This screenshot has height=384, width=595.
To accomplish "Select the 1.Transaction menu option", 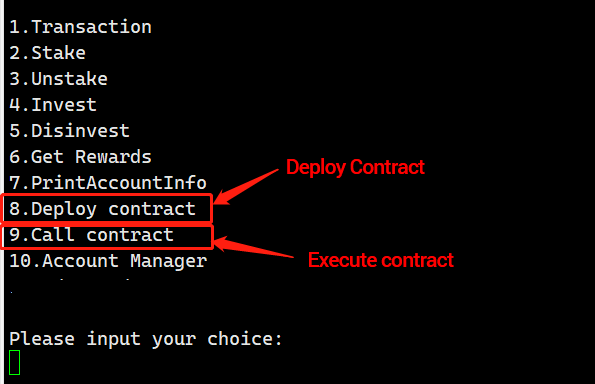I will tap(80, 27).
